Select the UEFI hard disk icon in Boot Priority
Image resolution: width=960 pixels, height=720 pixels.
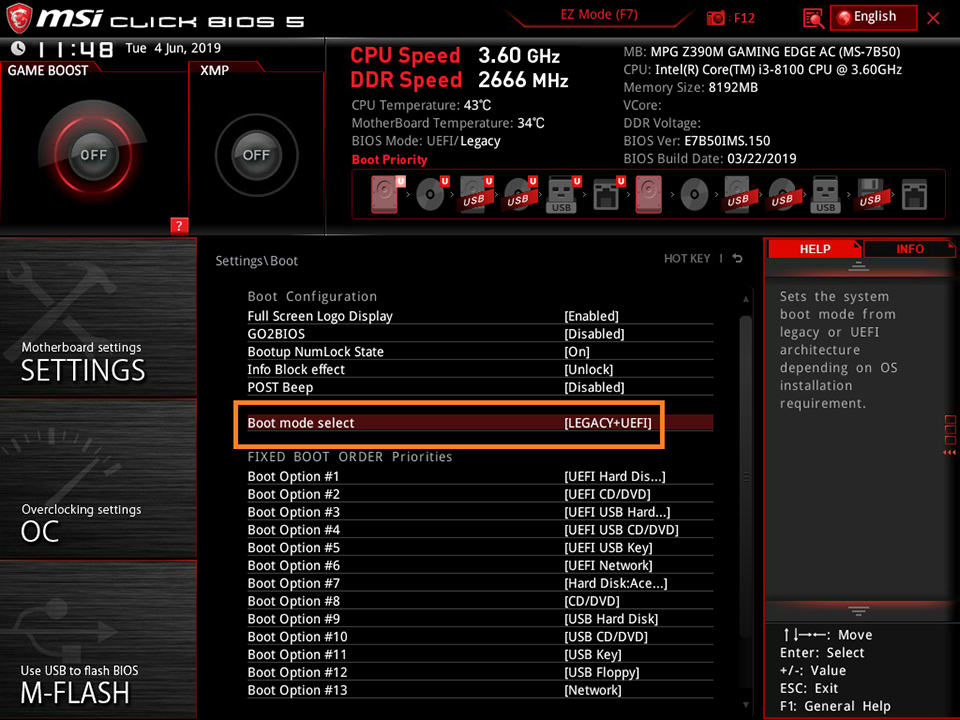coord(386,194)
